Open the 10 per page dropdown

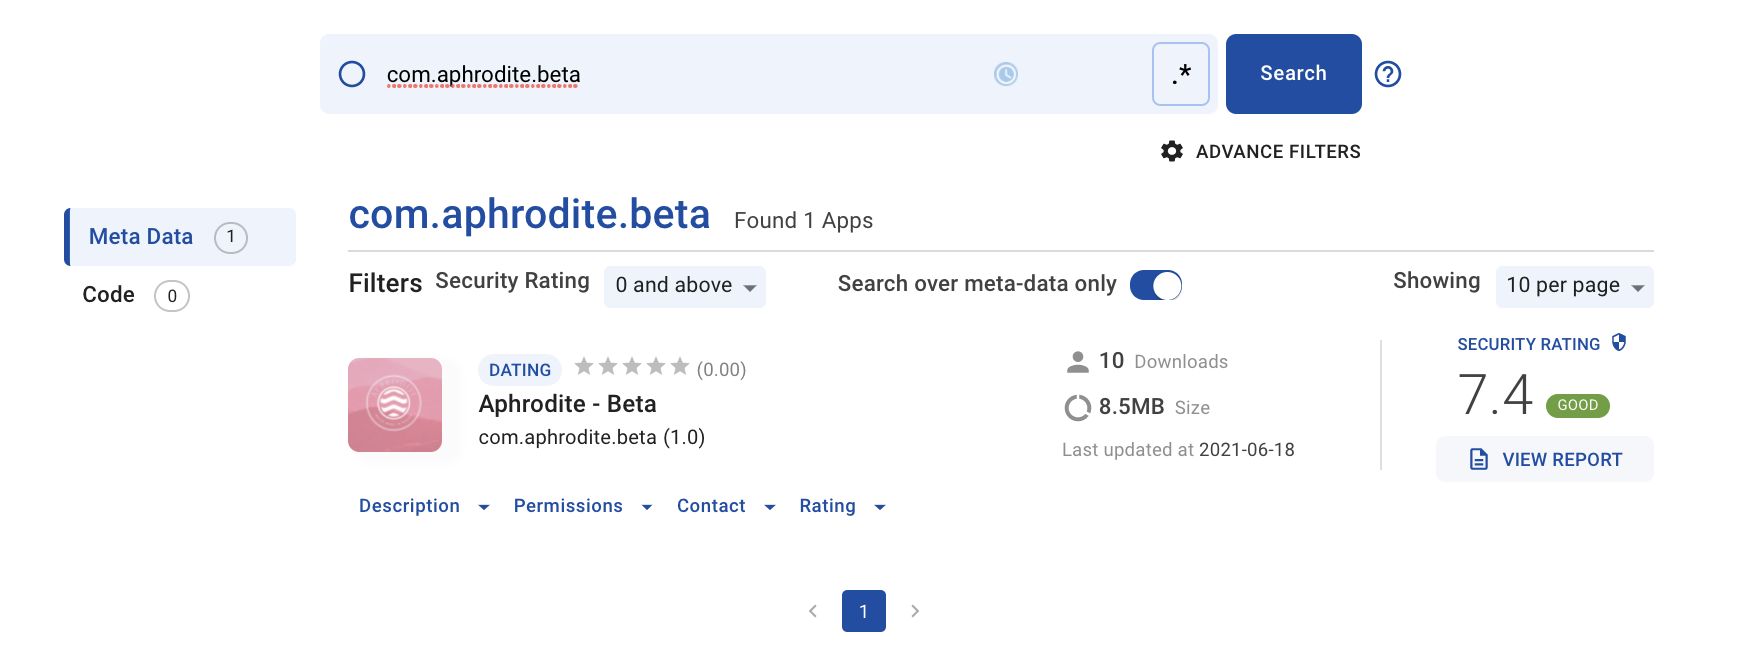pos(1574,286)
